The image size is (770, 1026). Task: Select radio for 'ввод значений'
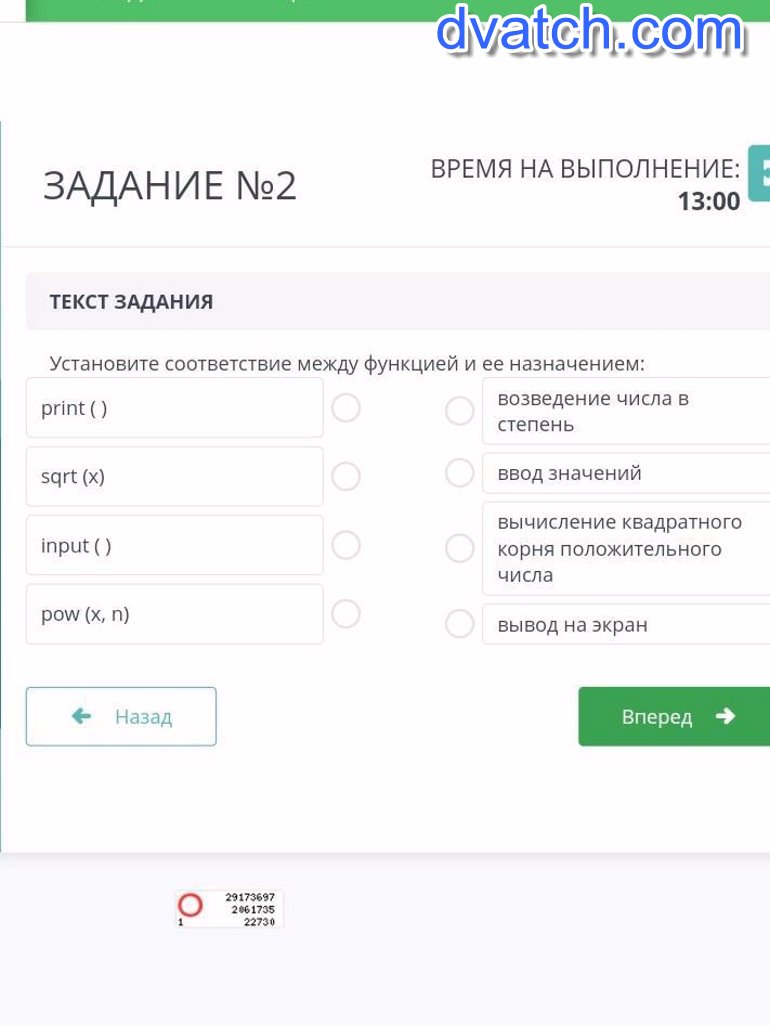pyautogui.click(x=459, y=473)
